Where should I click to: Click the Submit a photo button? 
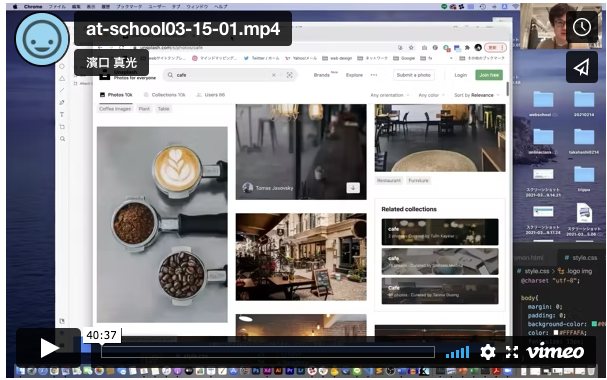click(x=413, y=75)
